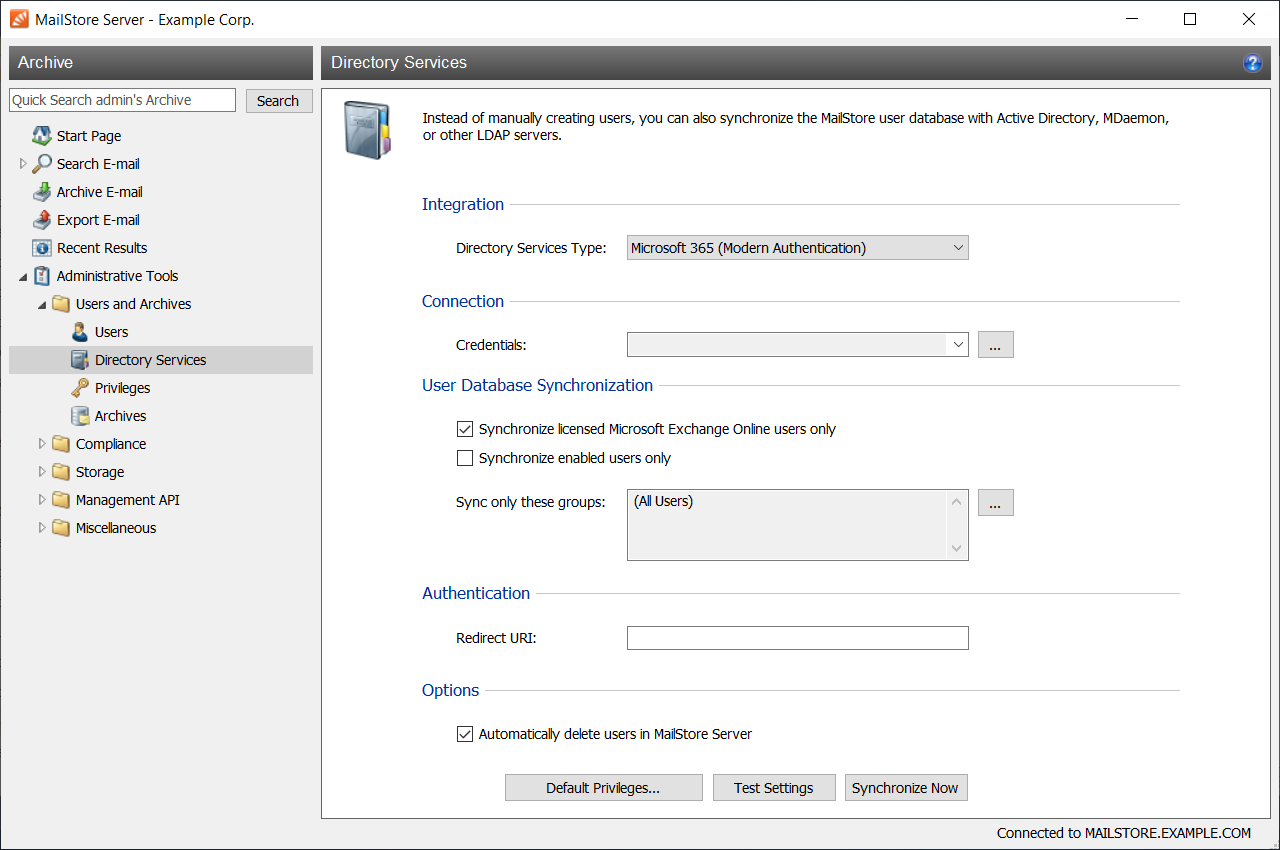This screenshot has width=1280, height=850.
Task: Open the Directory Services Type dropdown
Action: pos(797,248)
